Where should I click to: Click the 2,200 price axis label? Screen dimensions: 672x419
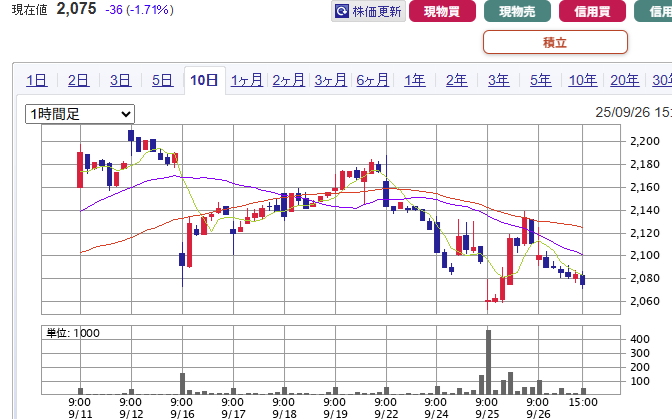(x=645, y=141)
